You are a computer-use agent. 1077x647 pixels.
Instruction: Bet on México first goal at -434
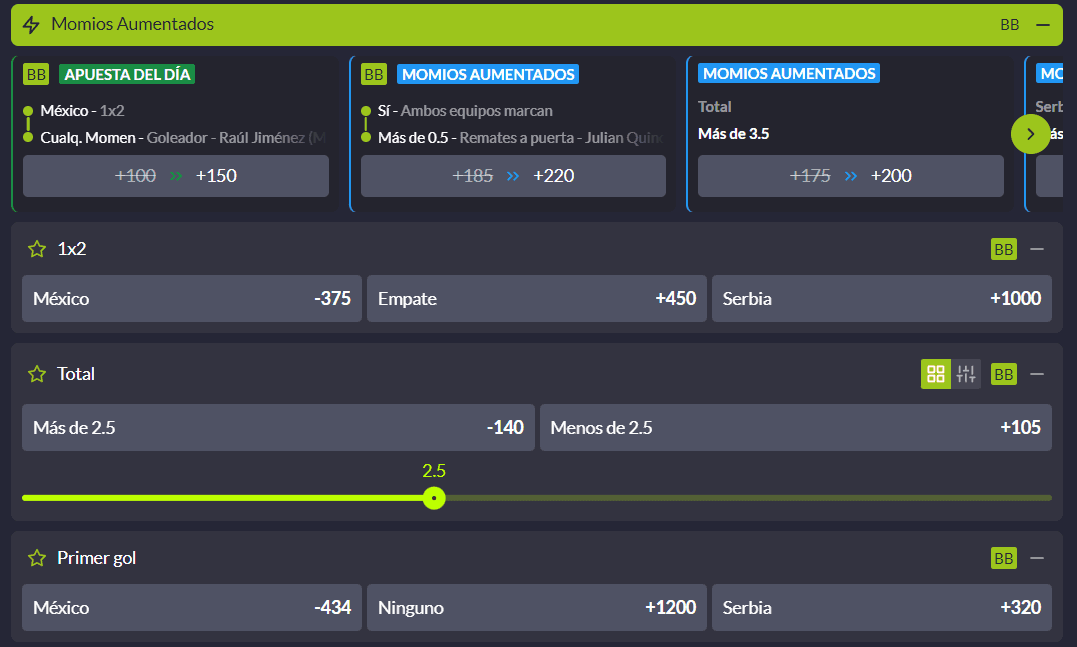[192, 608]
